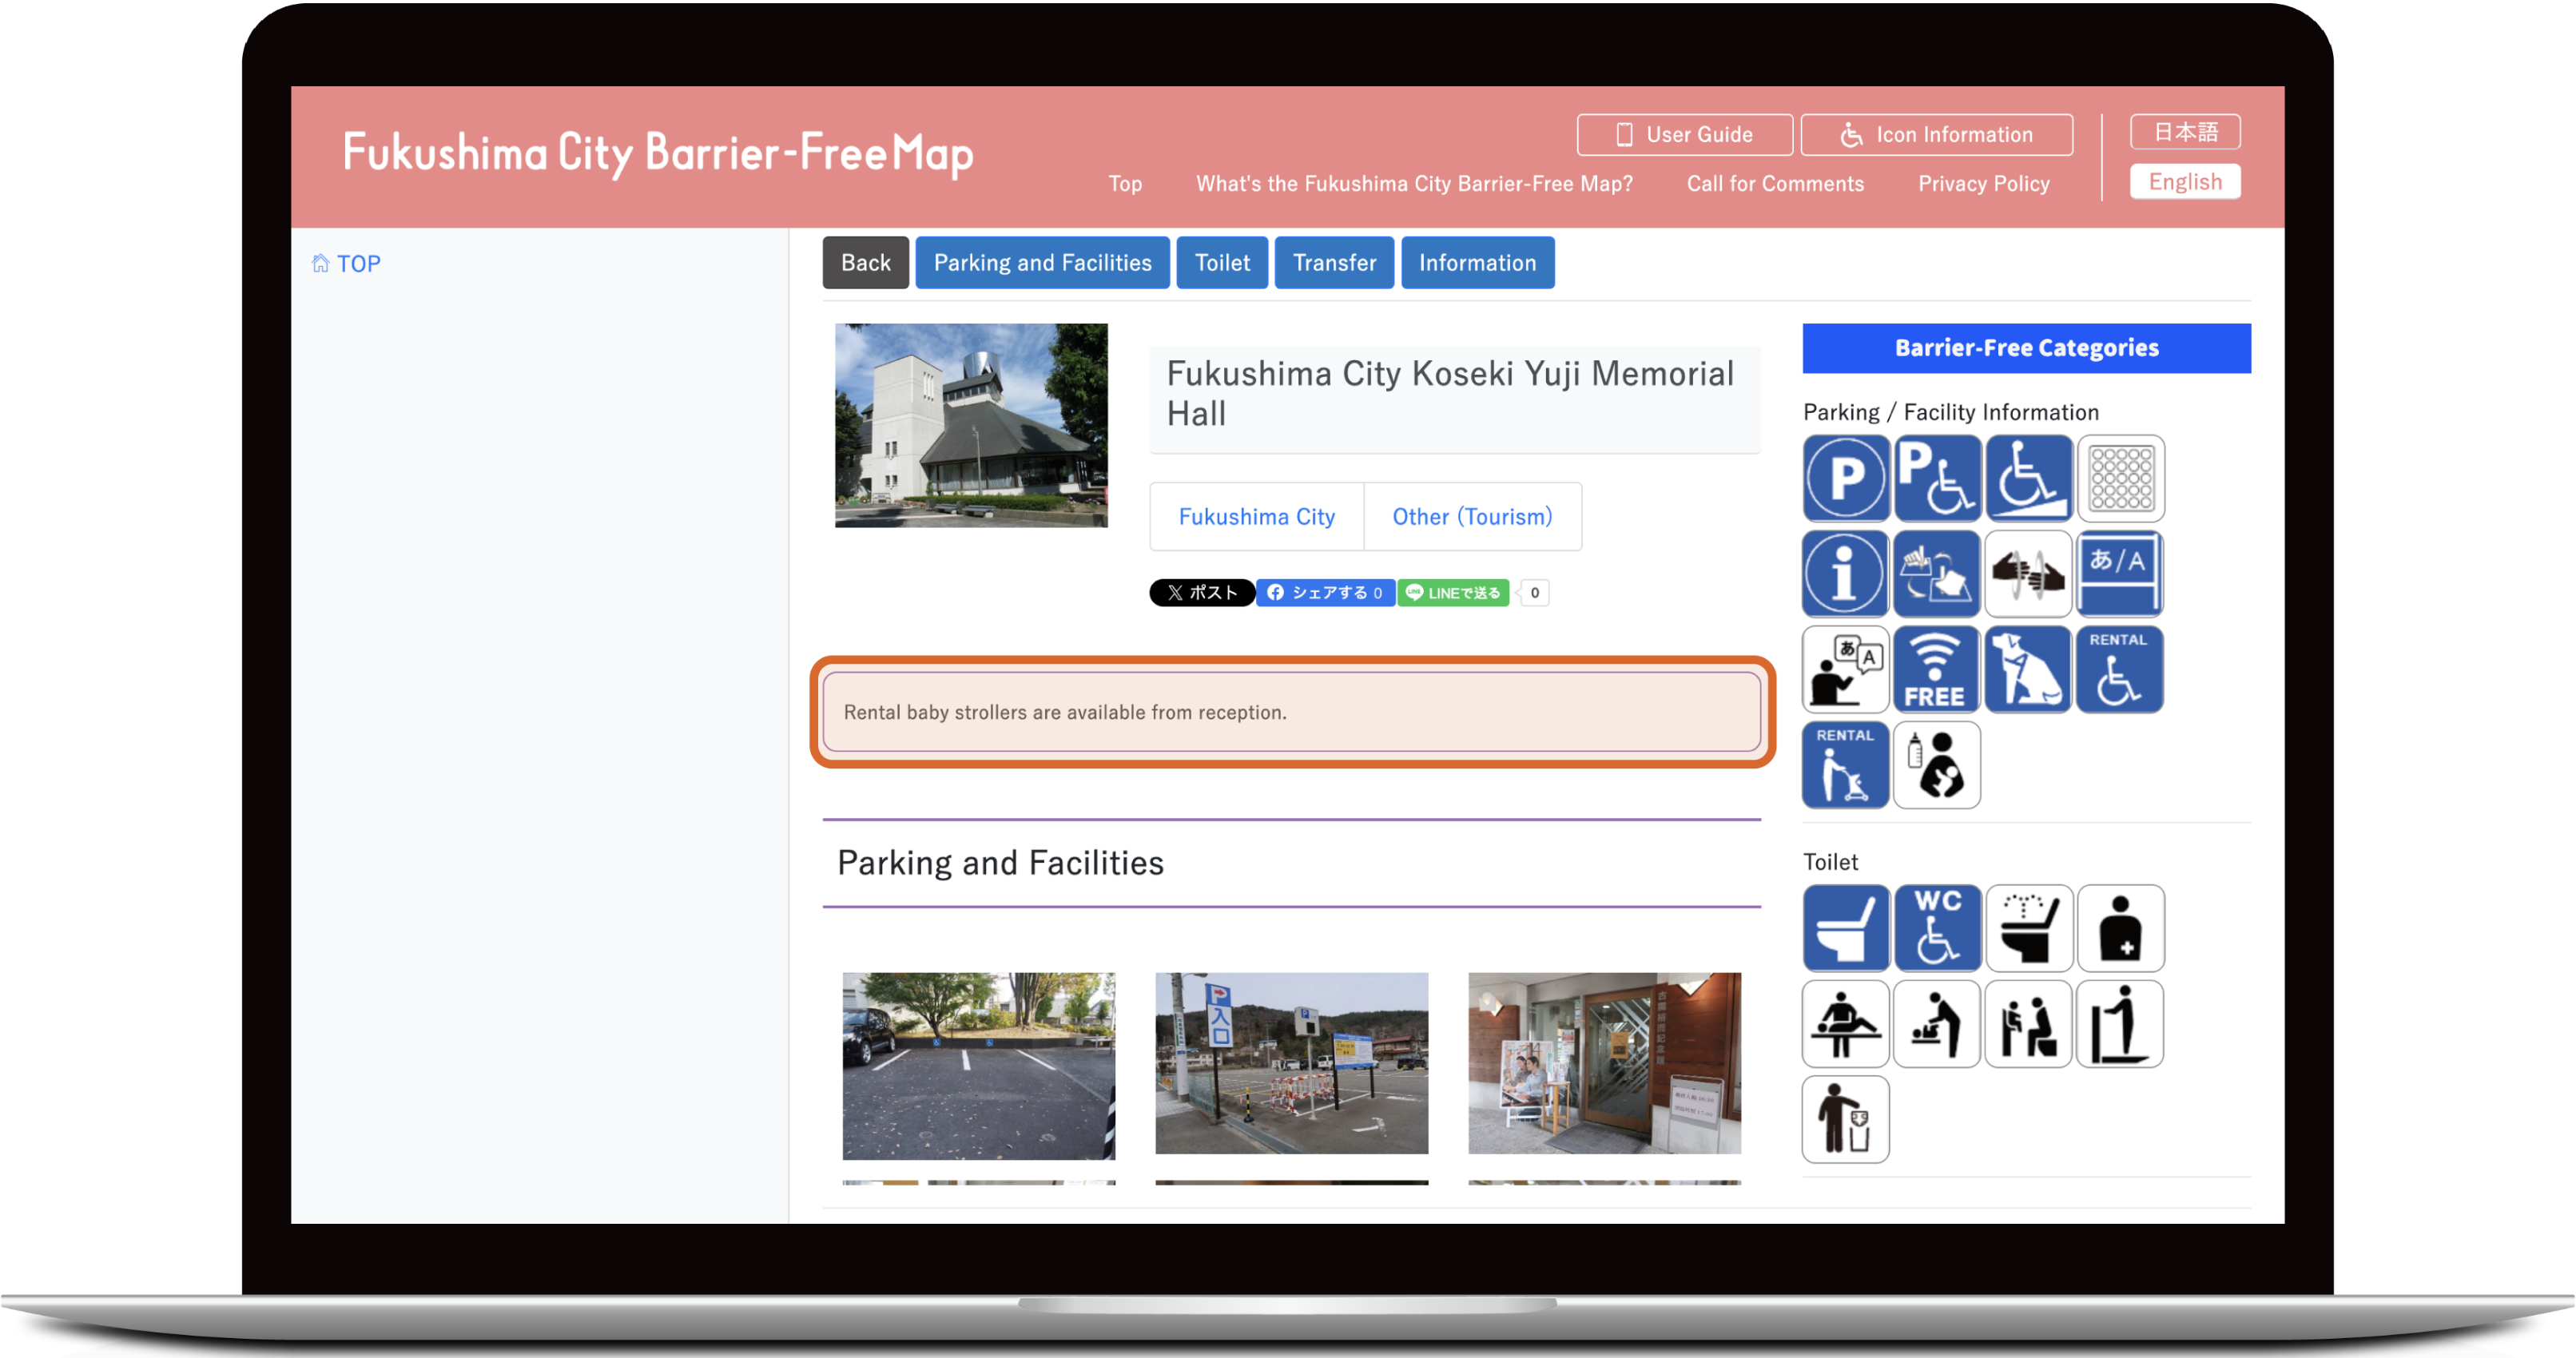Click the information 'i' category icon

(x=1845, y=574)
